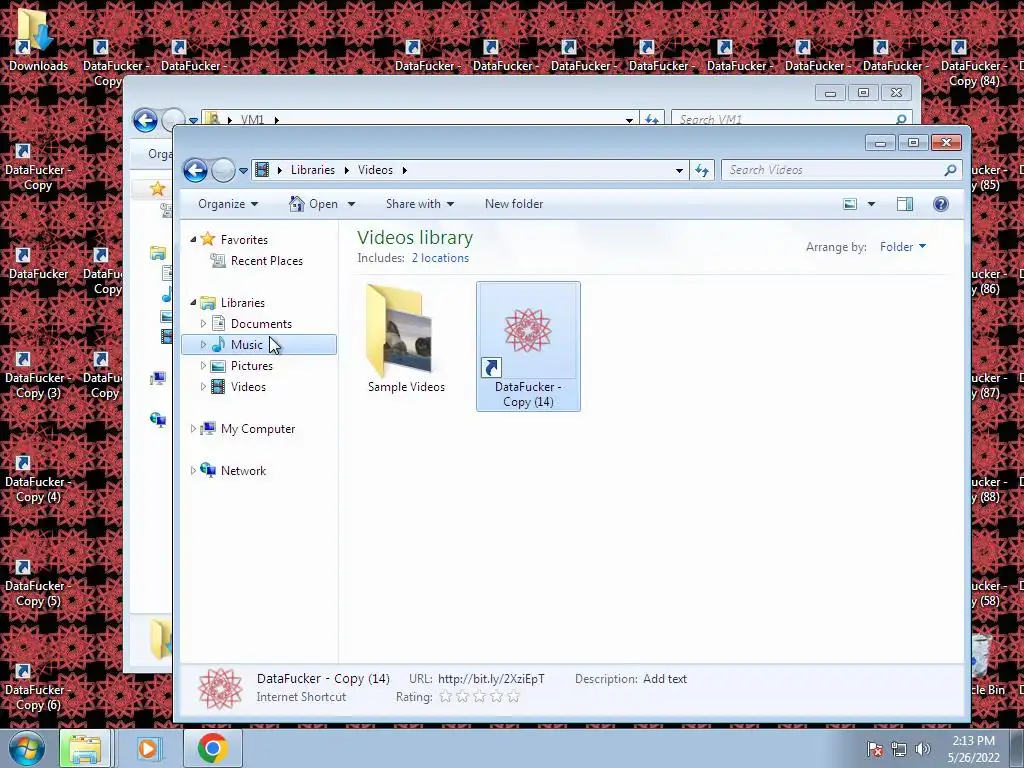Go back in the Videos window
1024x768 pixels.
click(x=195, y=170)
